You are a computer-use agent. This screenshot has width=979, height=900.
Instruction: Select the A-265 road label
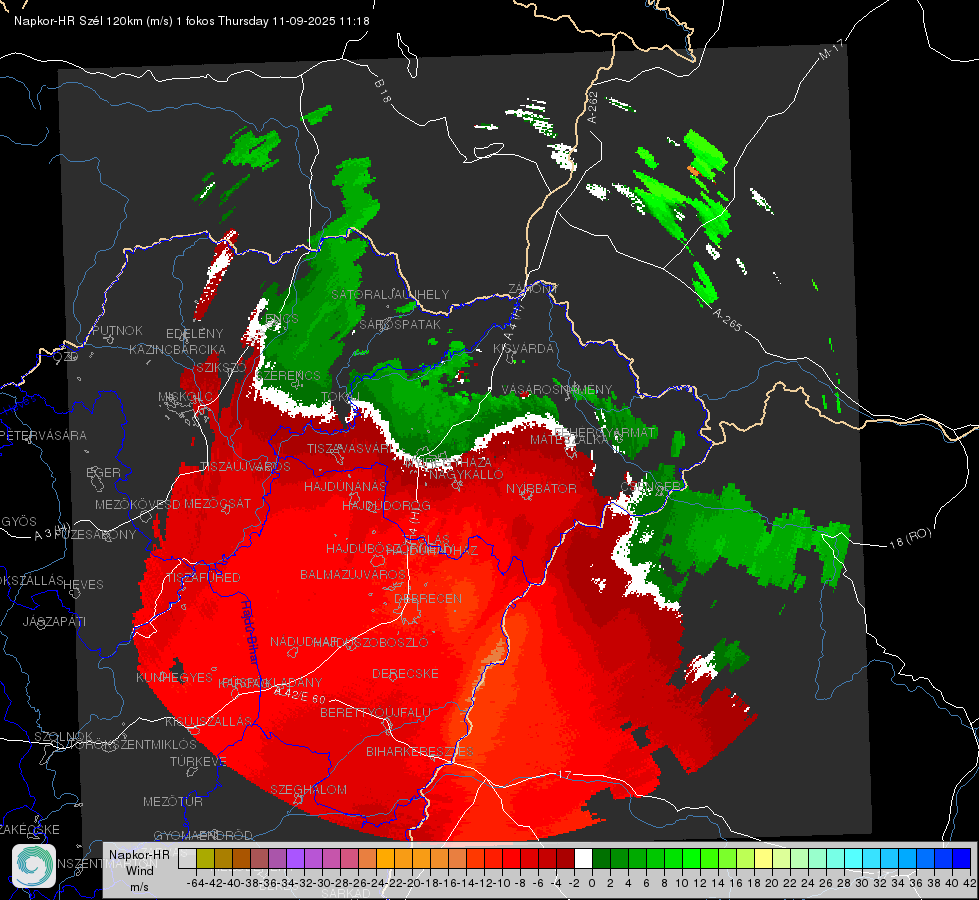point(727,320)
